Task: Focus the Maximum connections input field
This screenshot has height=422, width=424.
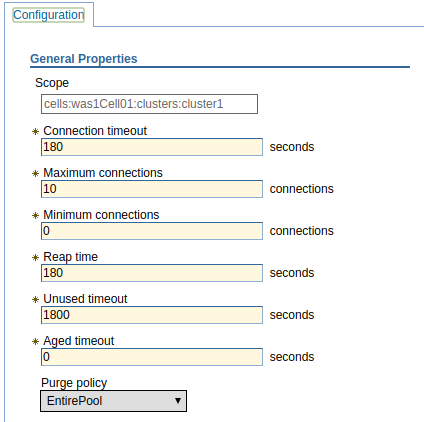Action: [152, 189]
